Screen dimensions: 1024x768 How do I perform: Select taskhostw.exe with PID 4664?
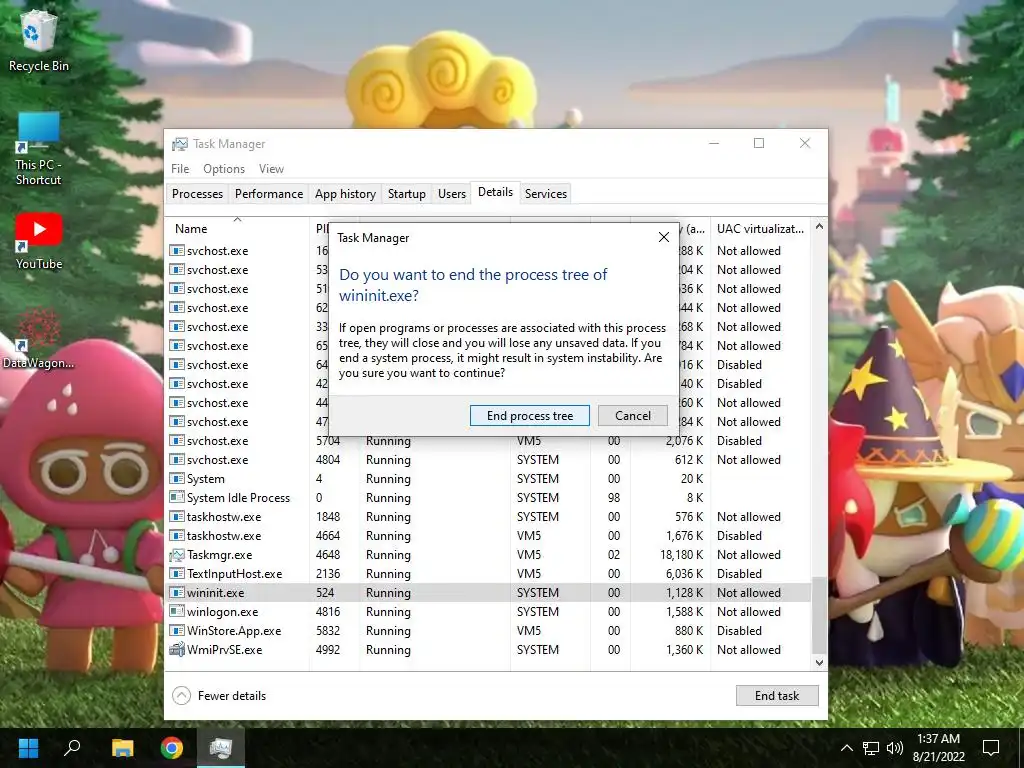pos(488,536)
